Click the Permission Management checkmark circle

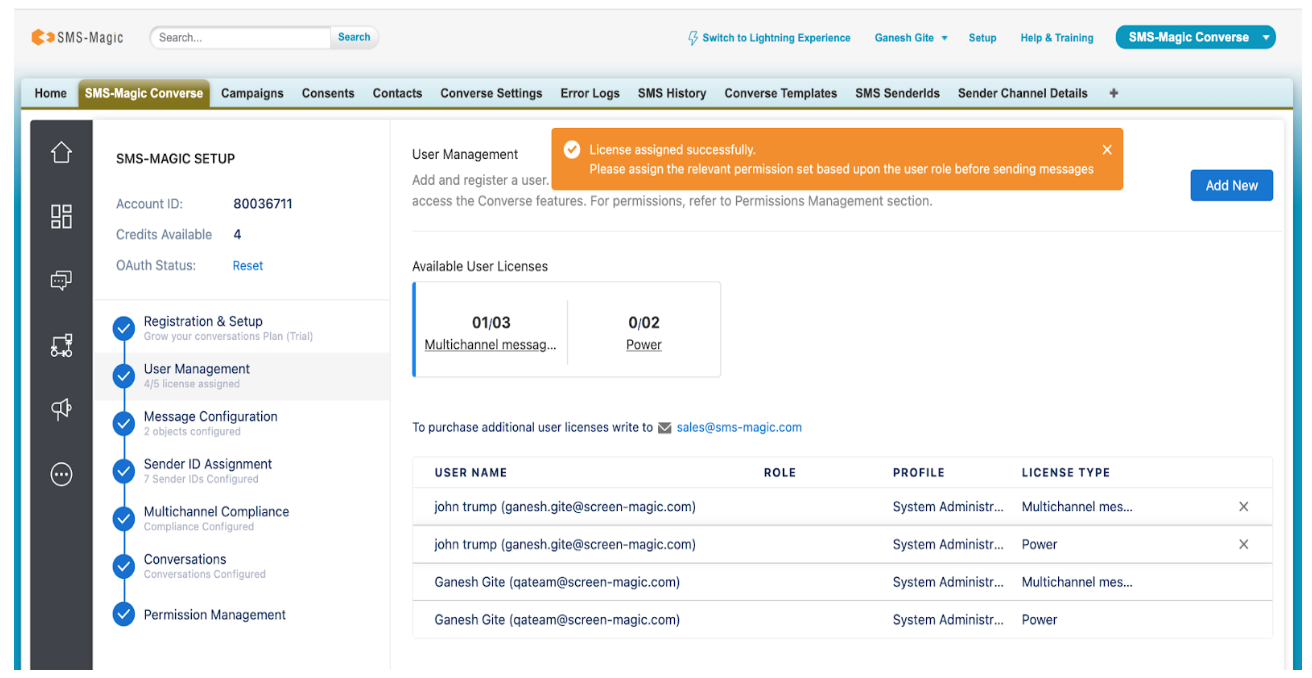pyautogui.click(x=124, y=614)
